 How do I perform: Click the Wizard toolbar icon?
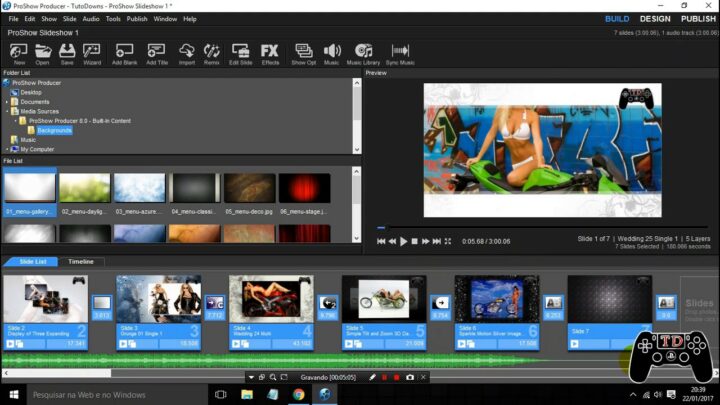click(92, 53)
